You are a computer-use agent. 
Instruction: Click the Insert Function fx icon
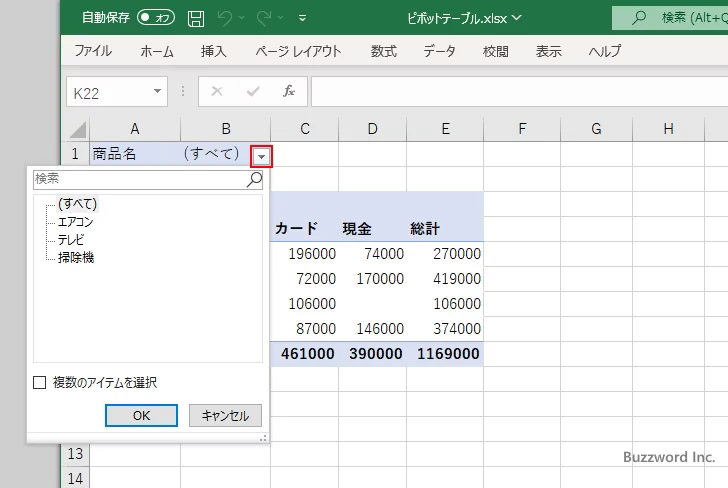[289, 91]
